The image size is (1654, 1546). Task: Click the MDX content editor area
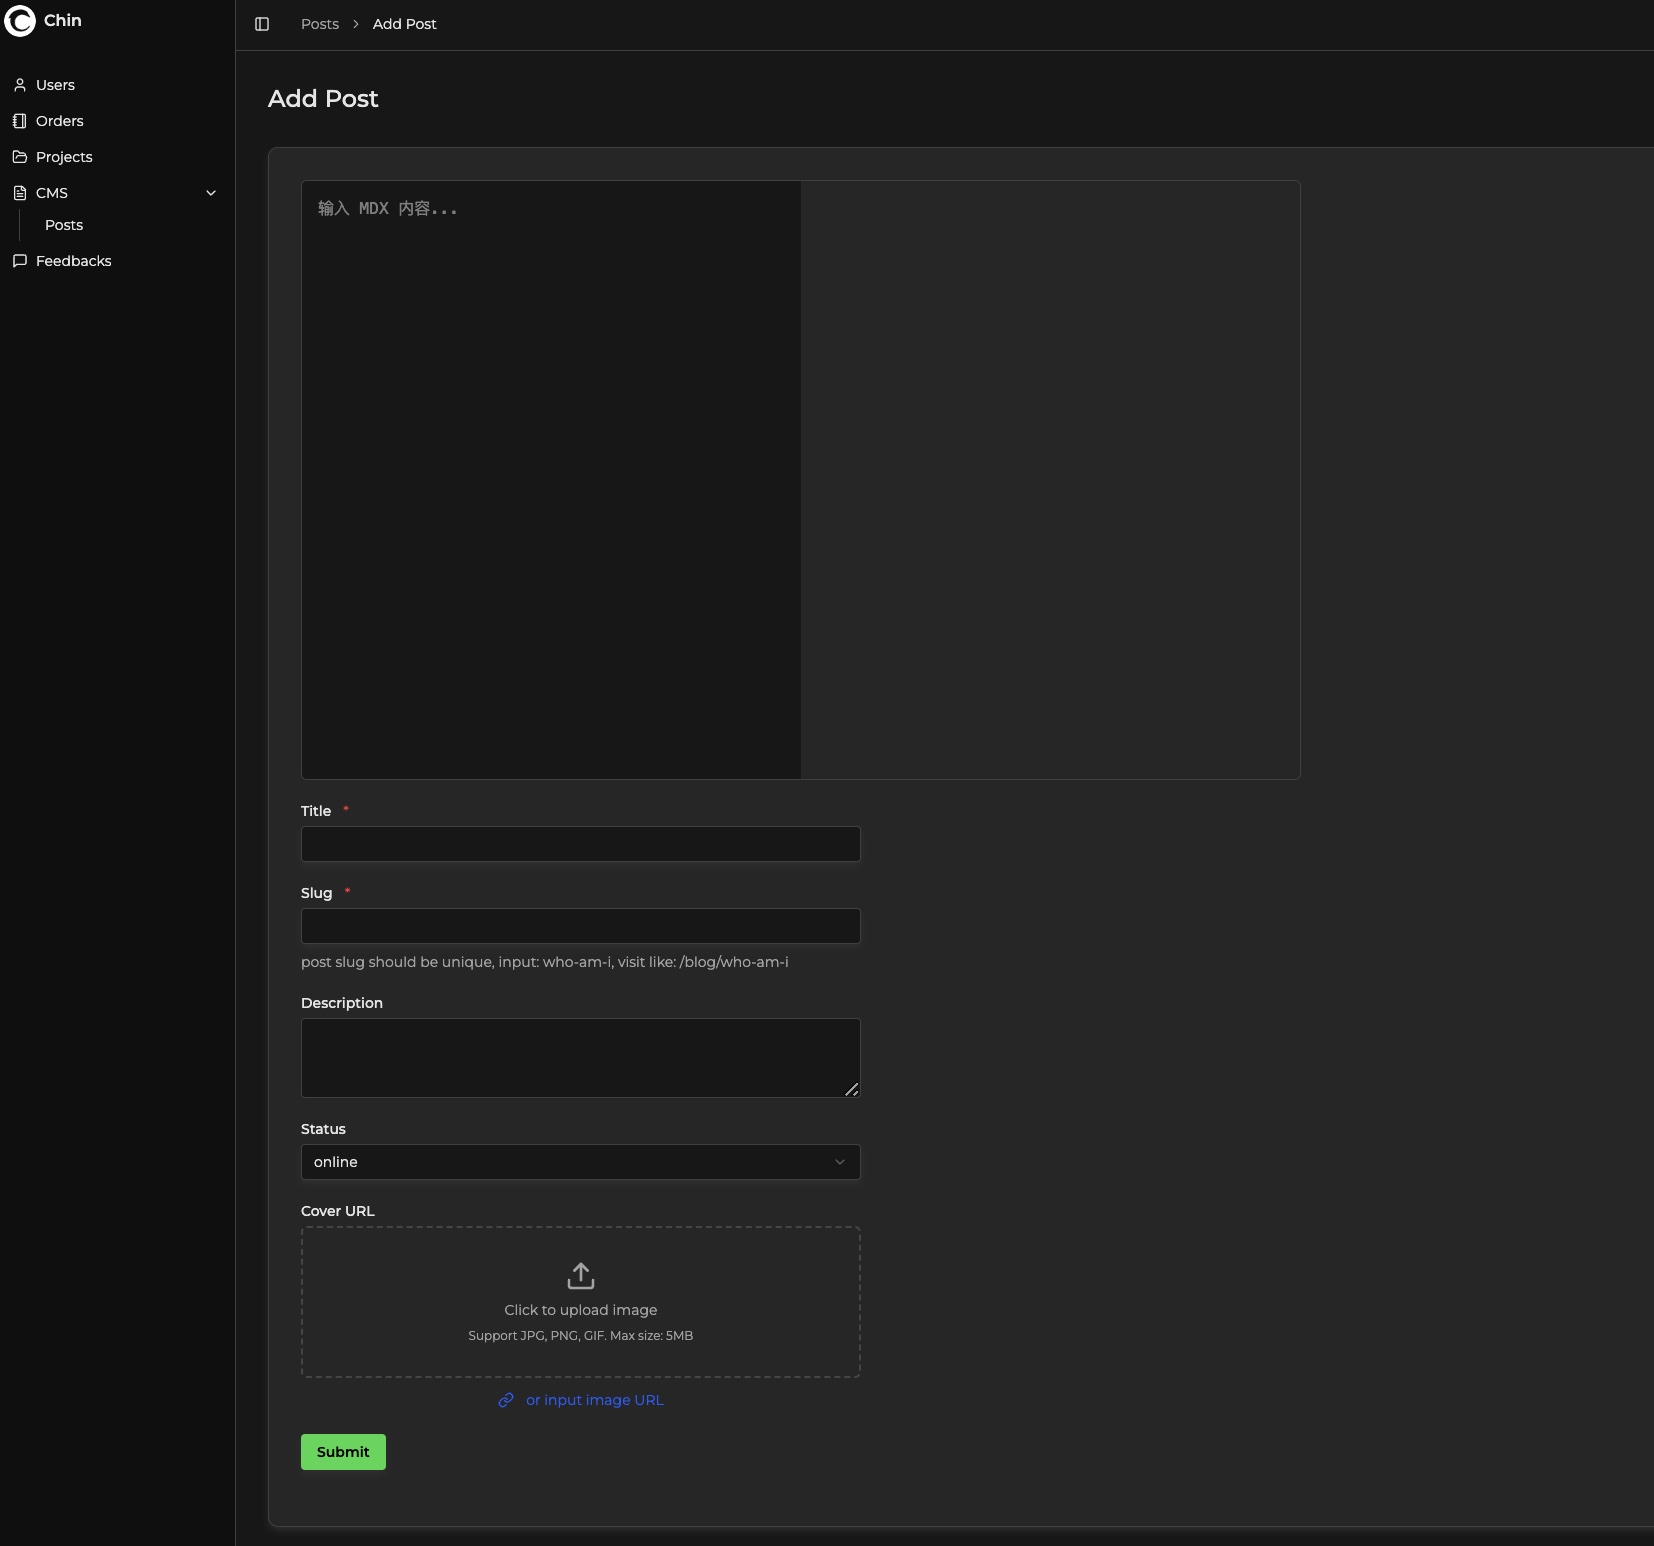pyautogui.click(x=551, y=480)
